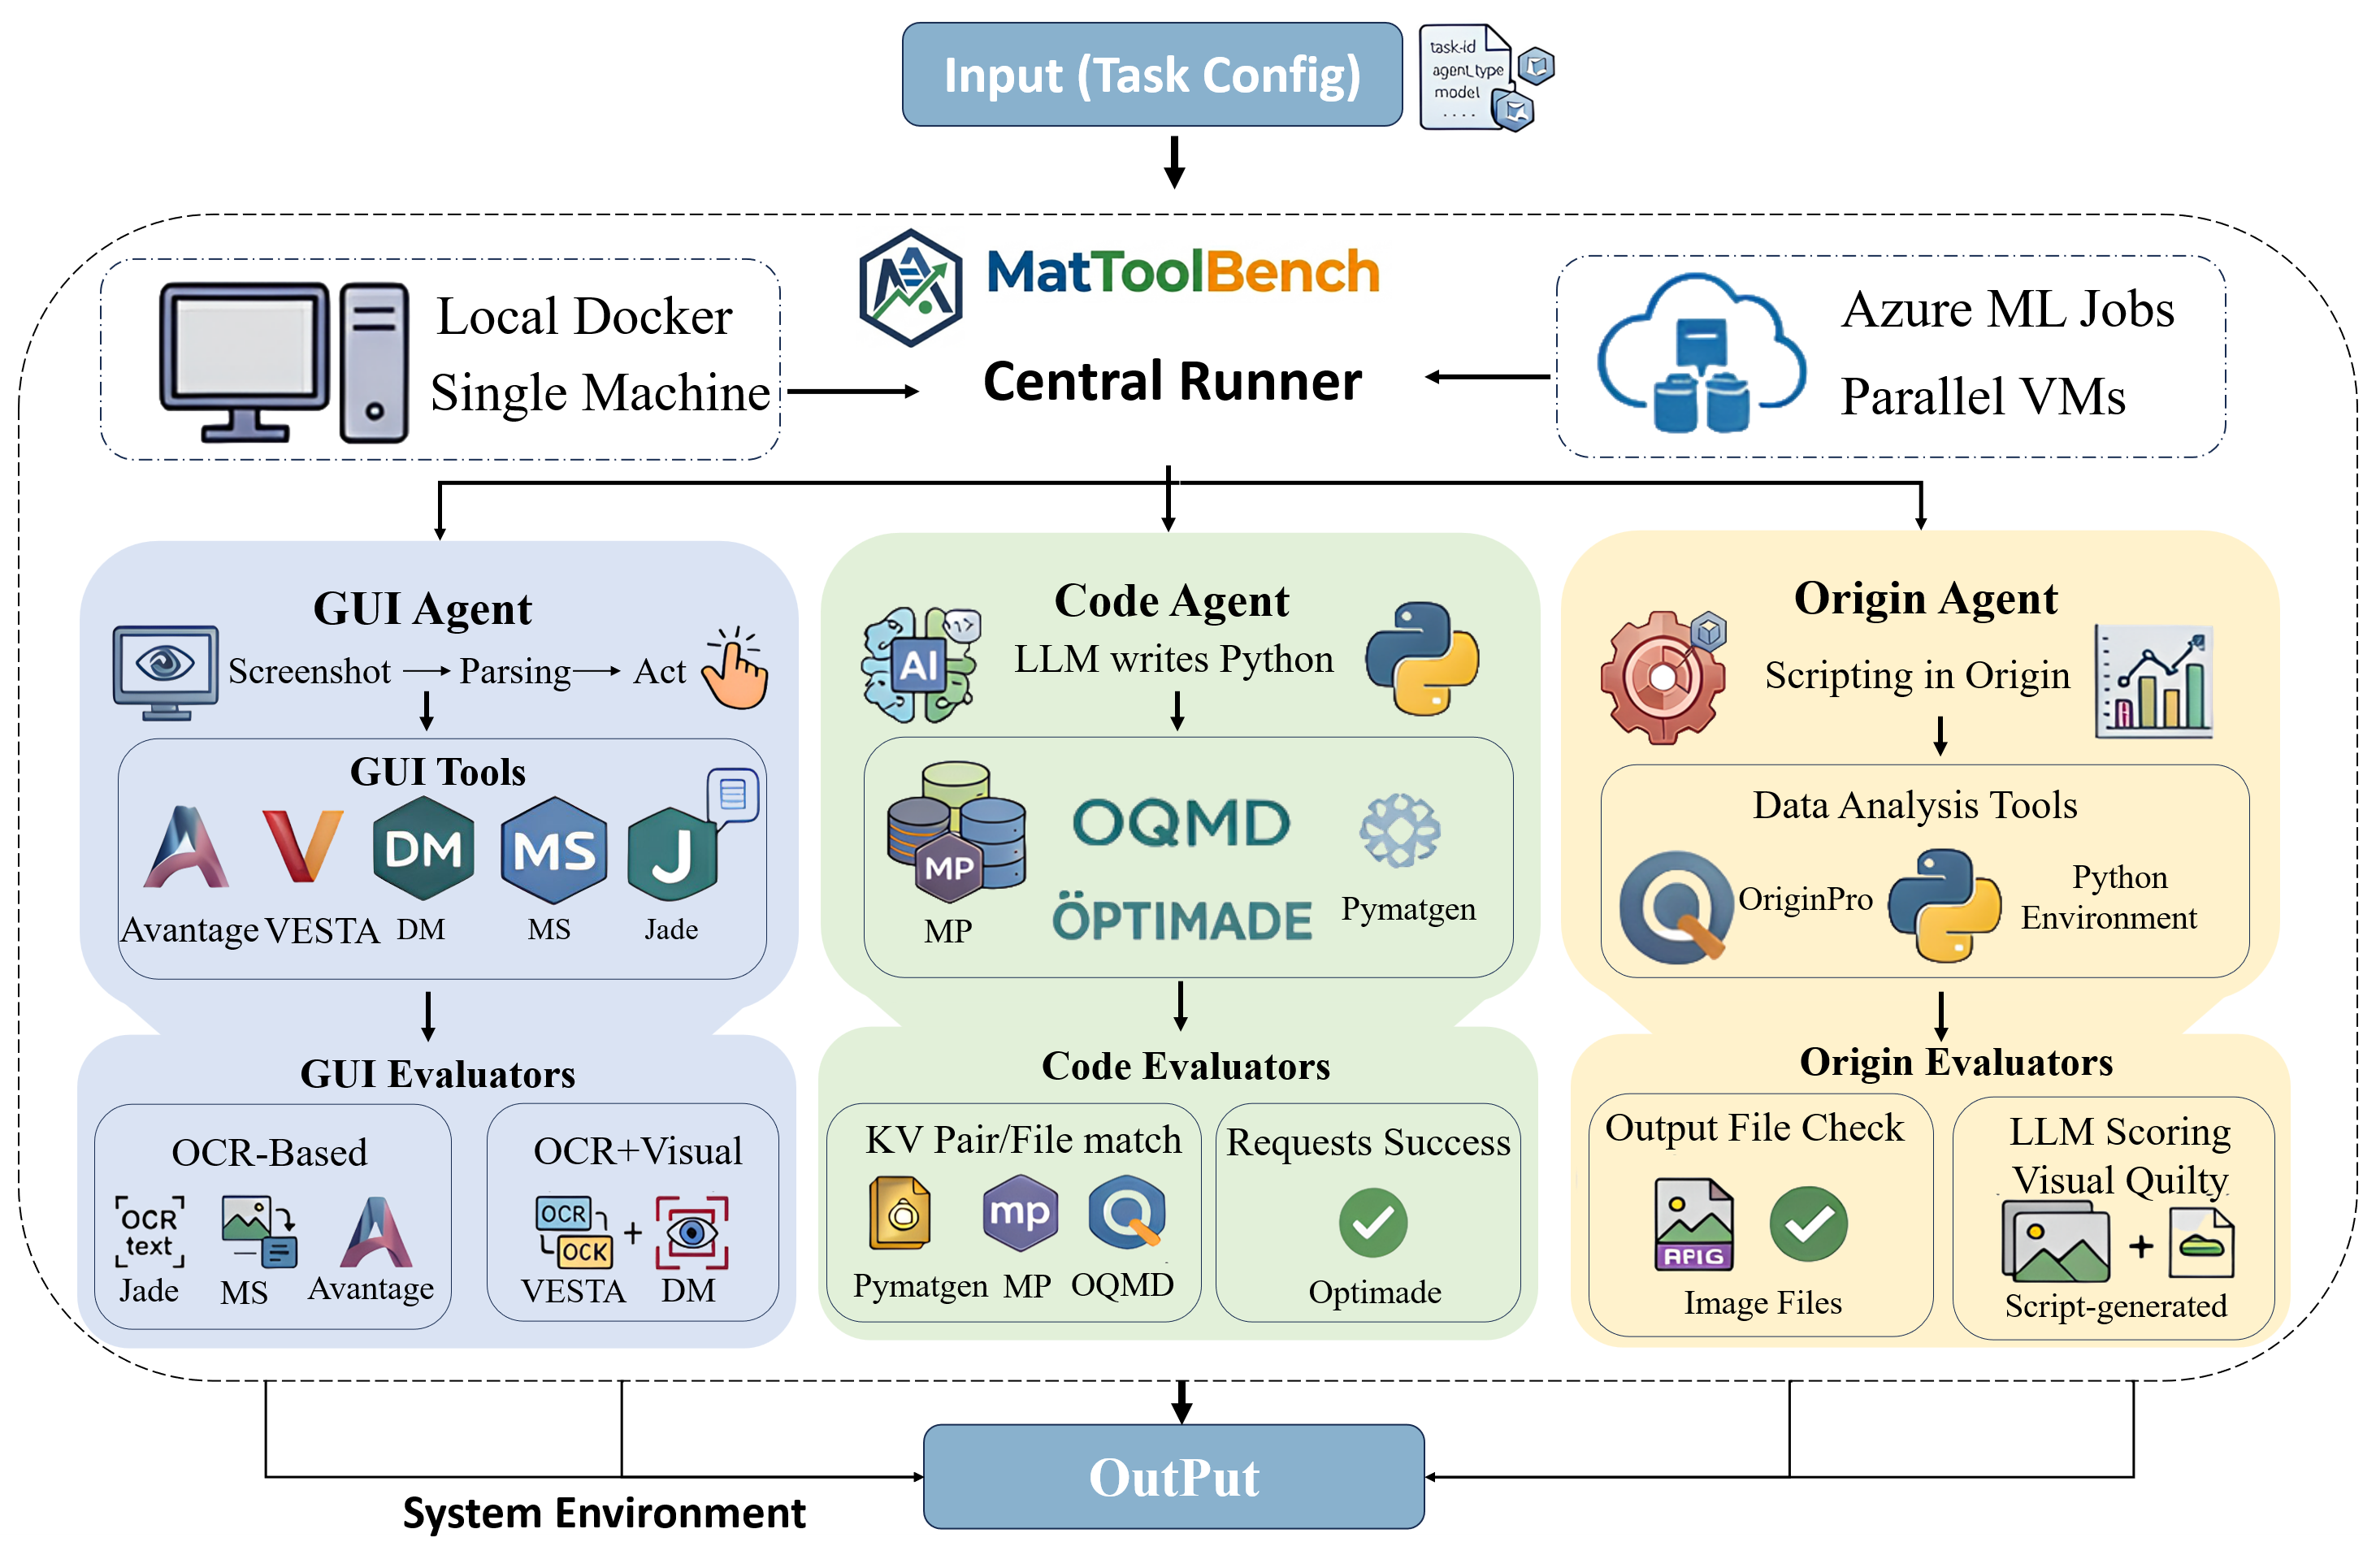Click the Local Docker text
The image size is (2376, 1568).
click(x=584, y=316)
